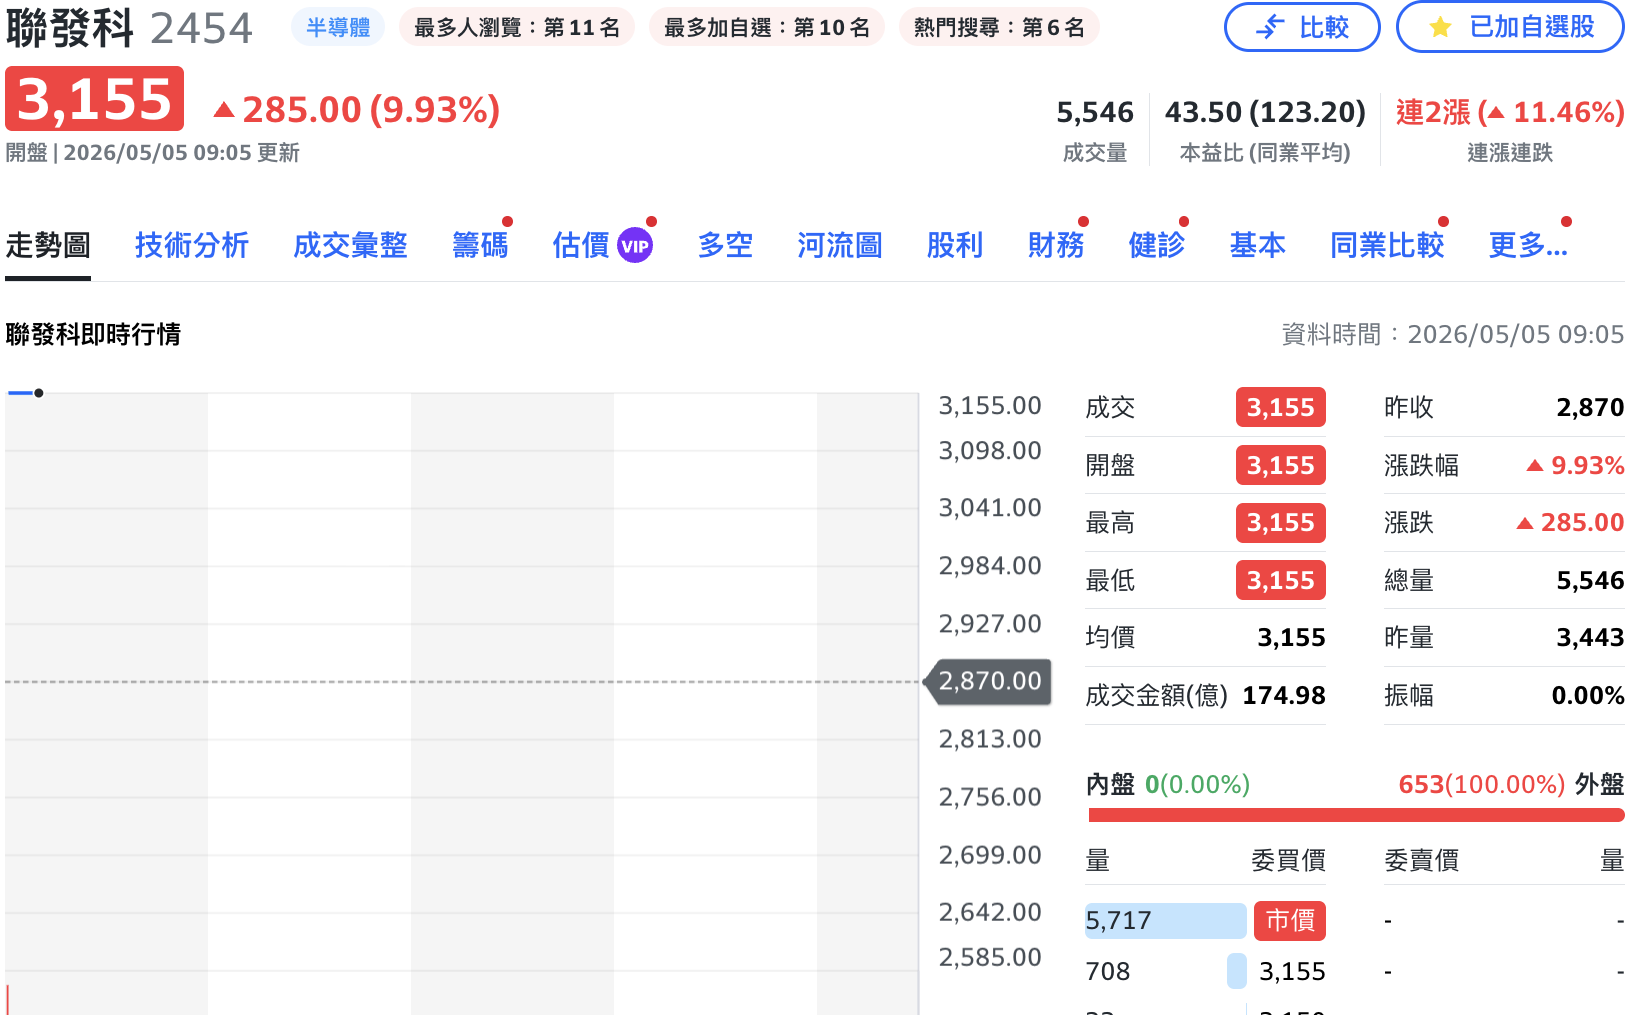The height and width of the screenshot is (1015, 1630).
Task: Click the 振幅 0.00% value
Action: [x=1588, y=695]
